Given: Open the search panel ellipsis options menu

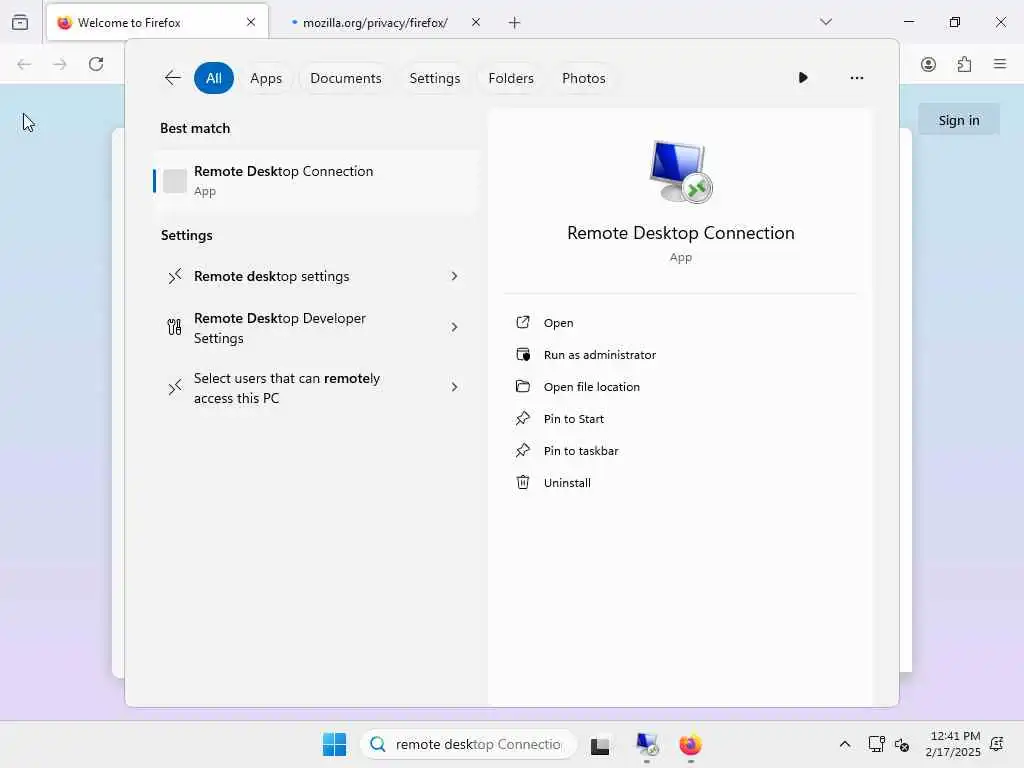Looking at the screenshot, I should (856, 78).
